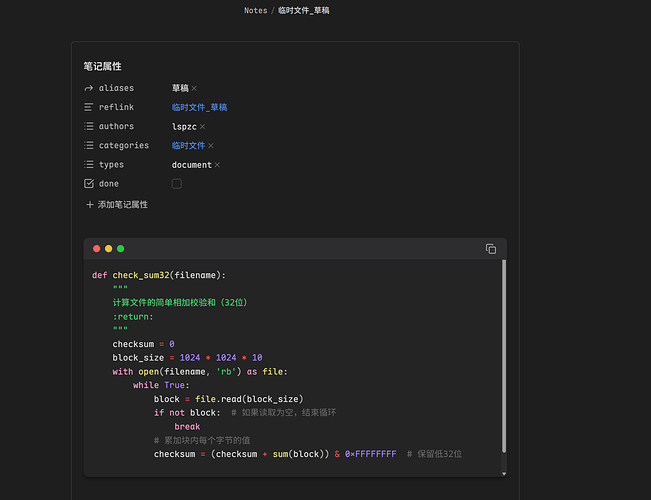Click the :return: docstring line

(x=133, y=317)
